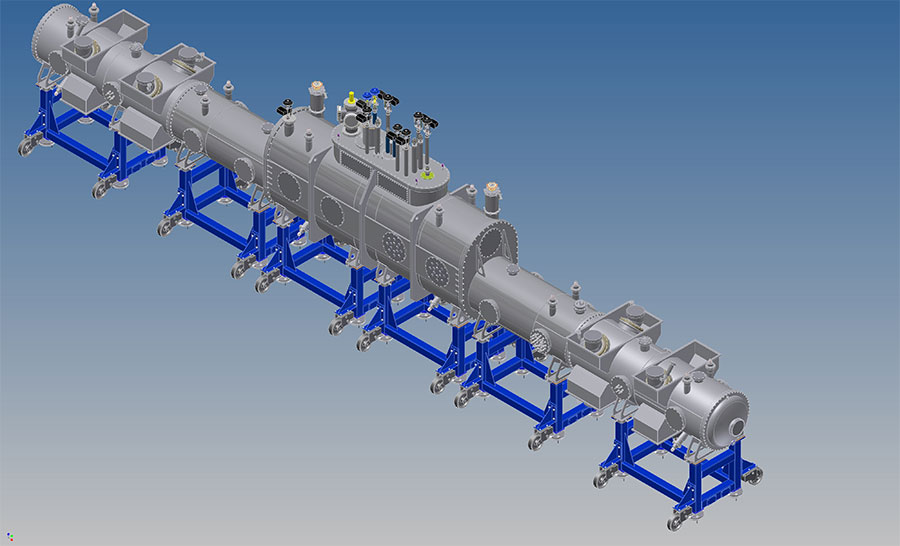Select the end cap port at the far right
Screen dimensions: 900x546
738,426
